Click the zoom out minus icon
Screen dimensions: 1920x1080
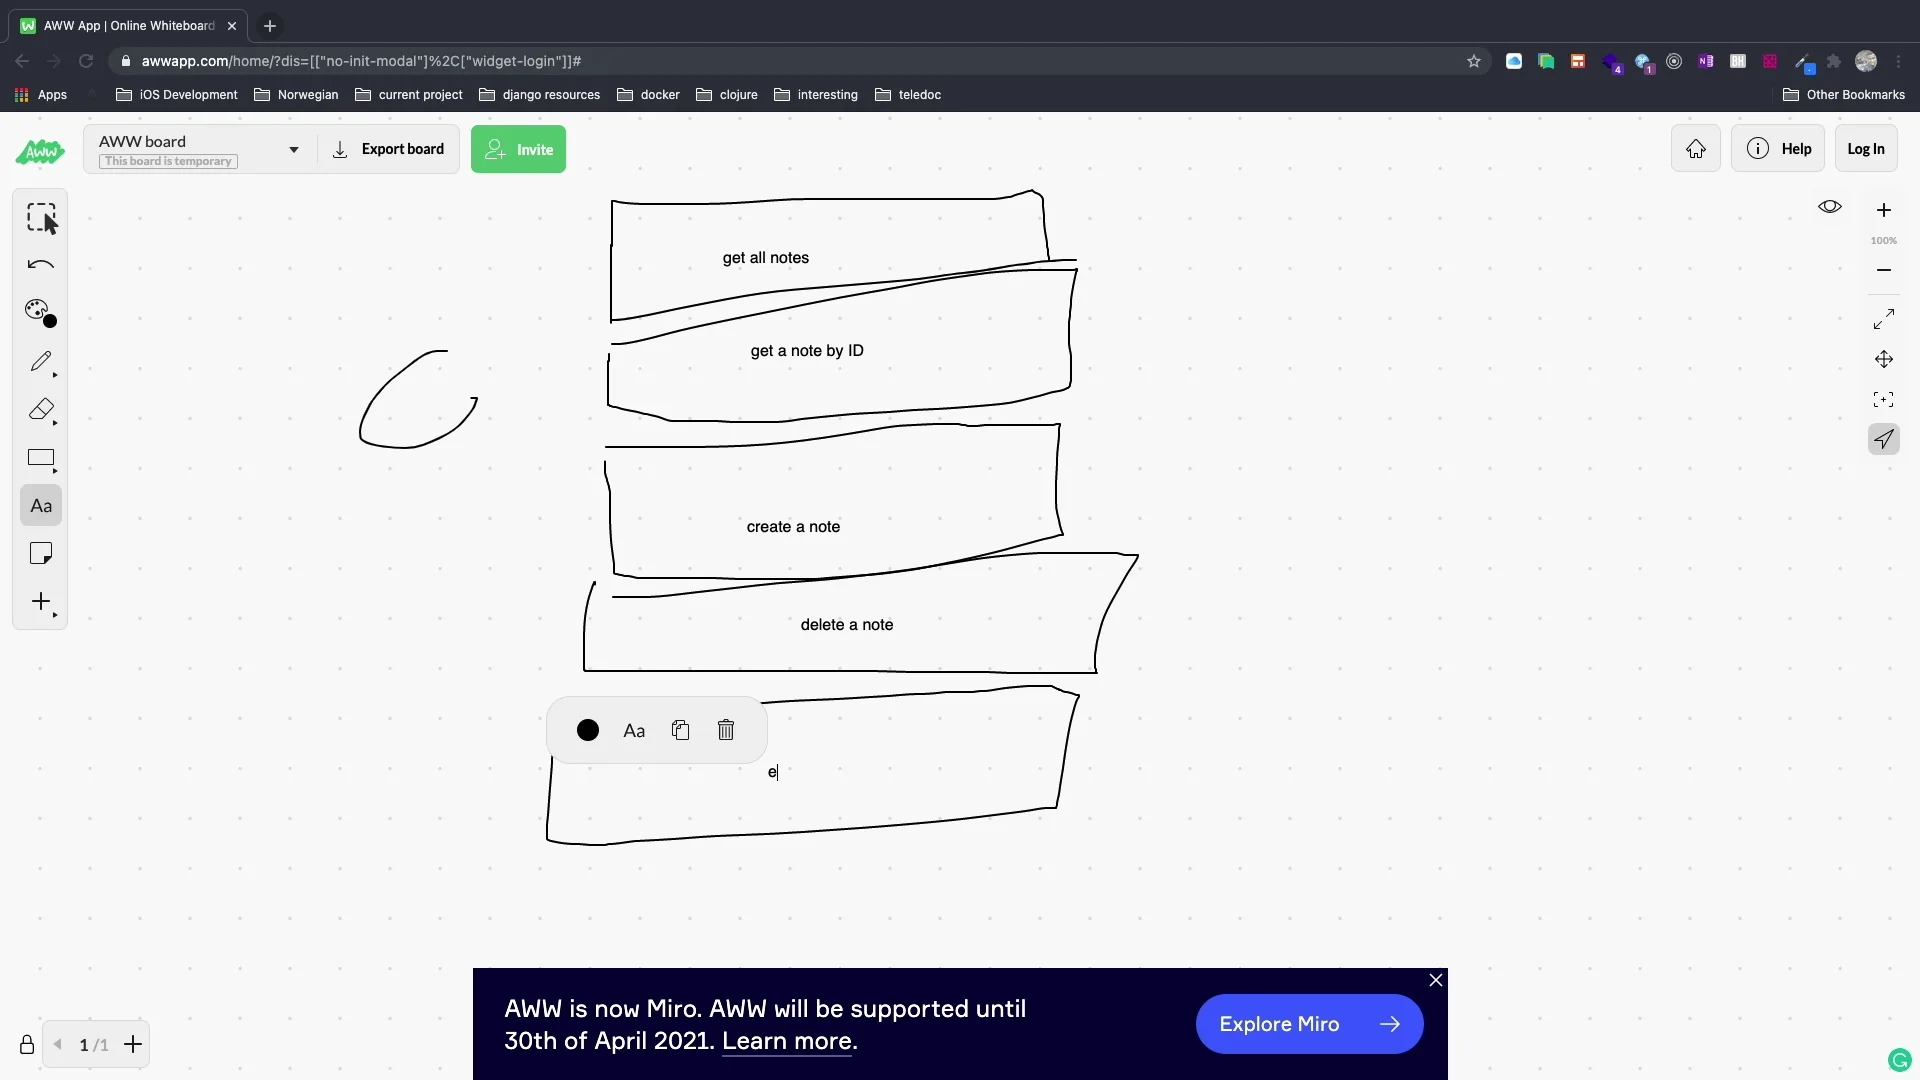(1884, 270)
